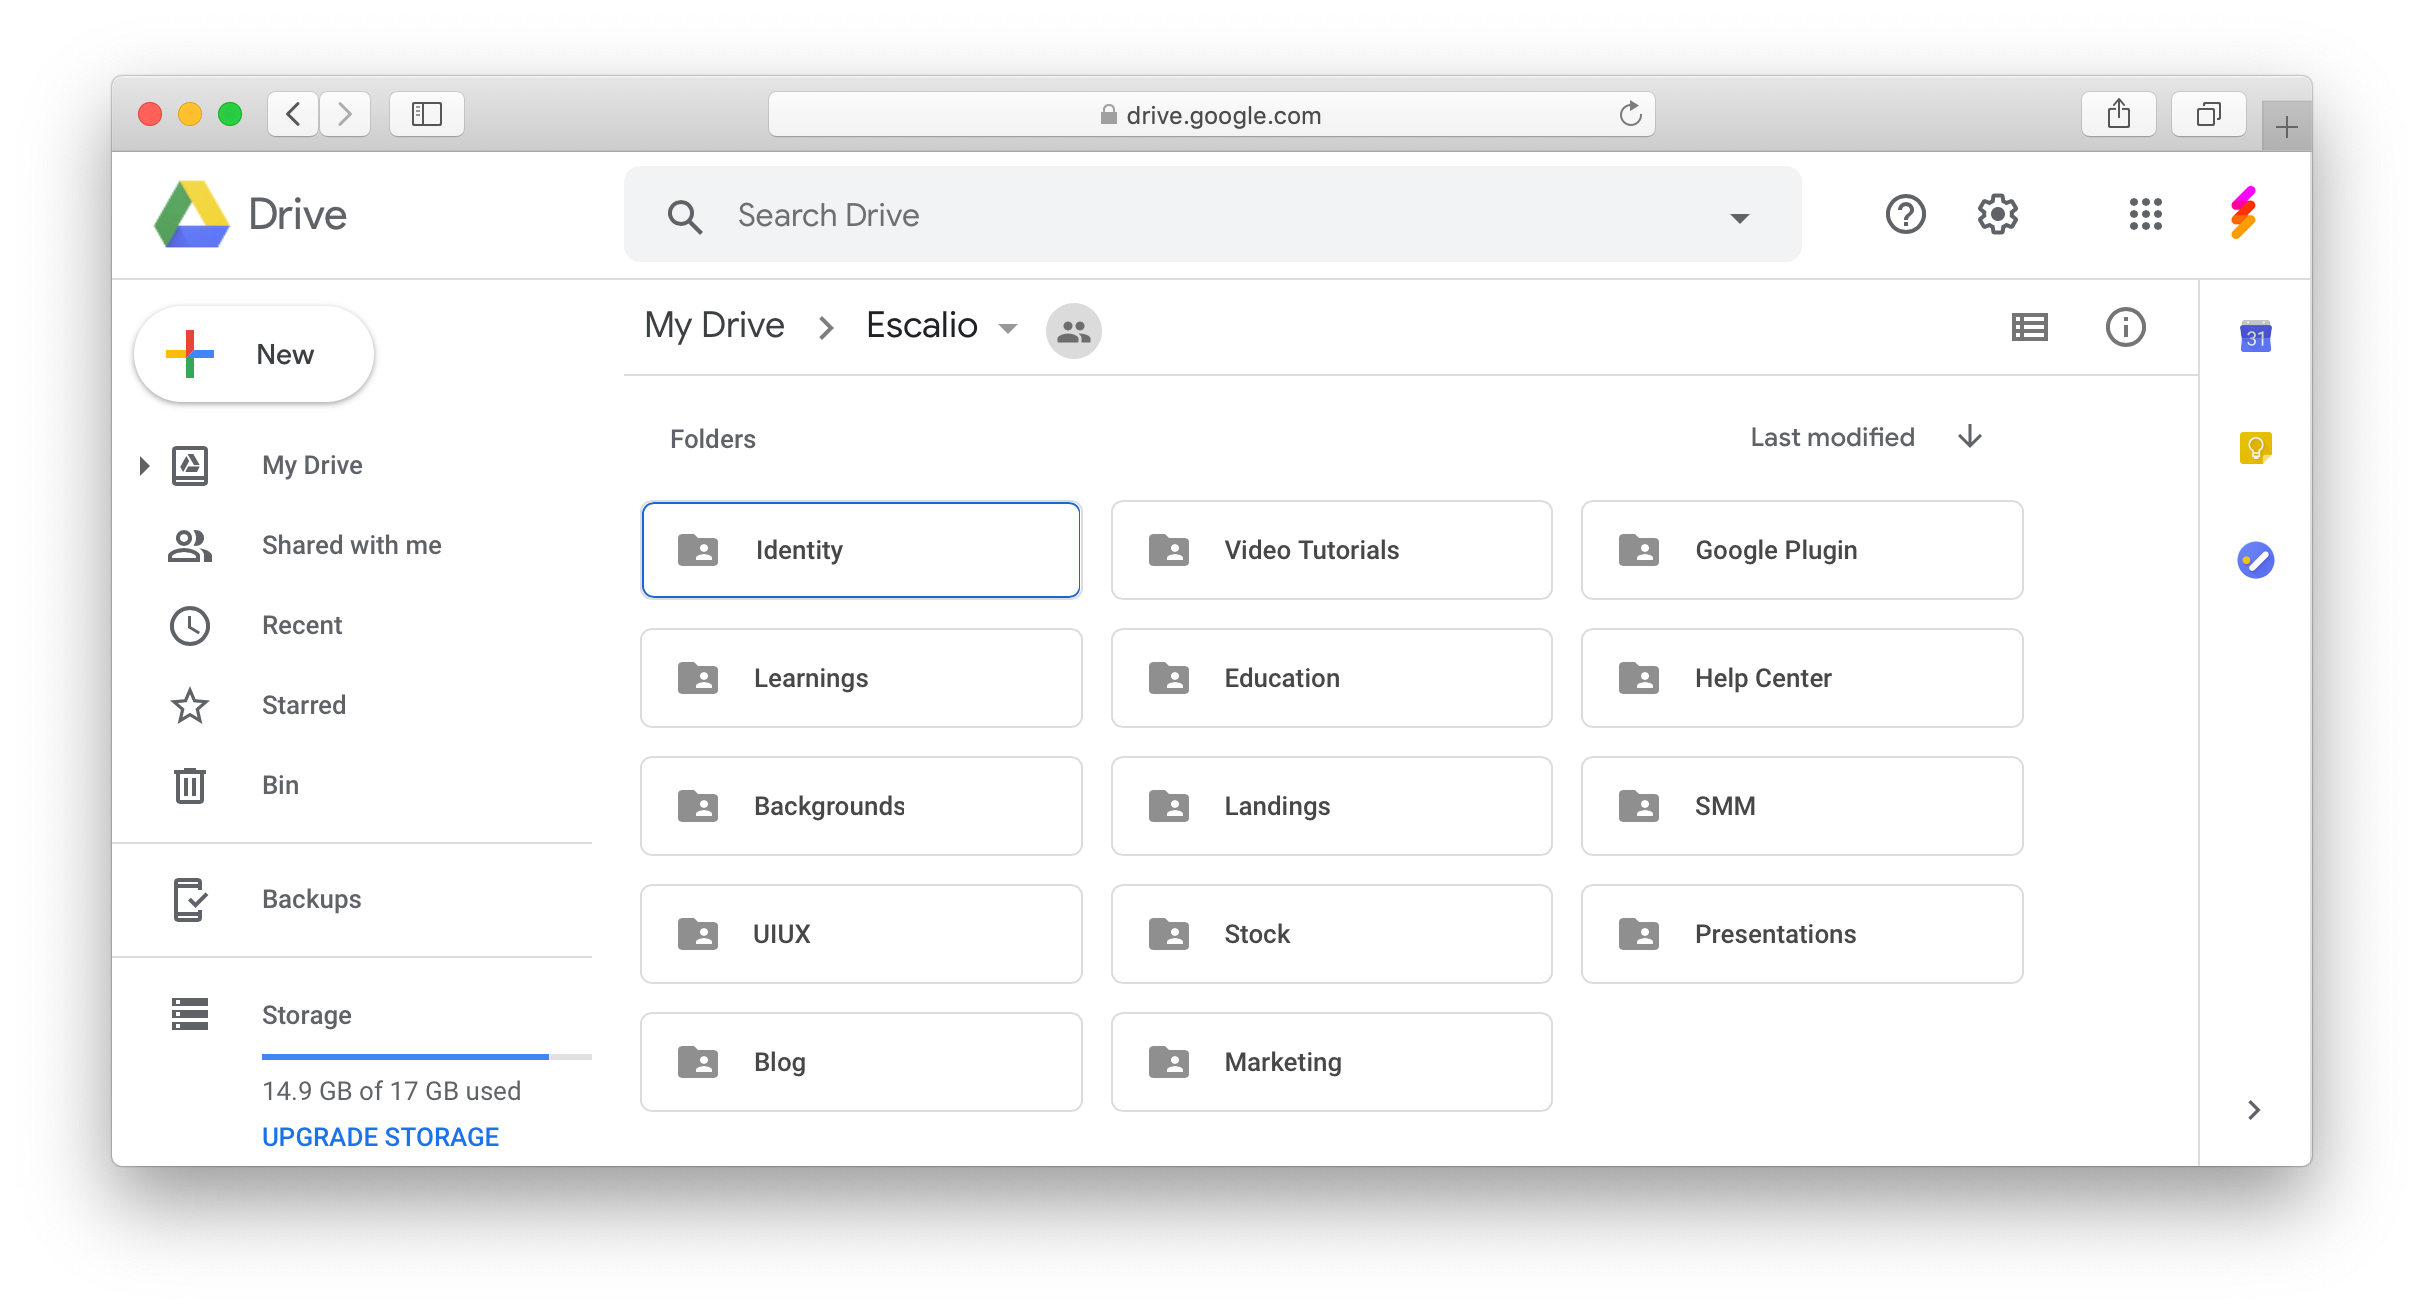Click the storage usage bar

pyautogui.click(x=427, y=1056)
